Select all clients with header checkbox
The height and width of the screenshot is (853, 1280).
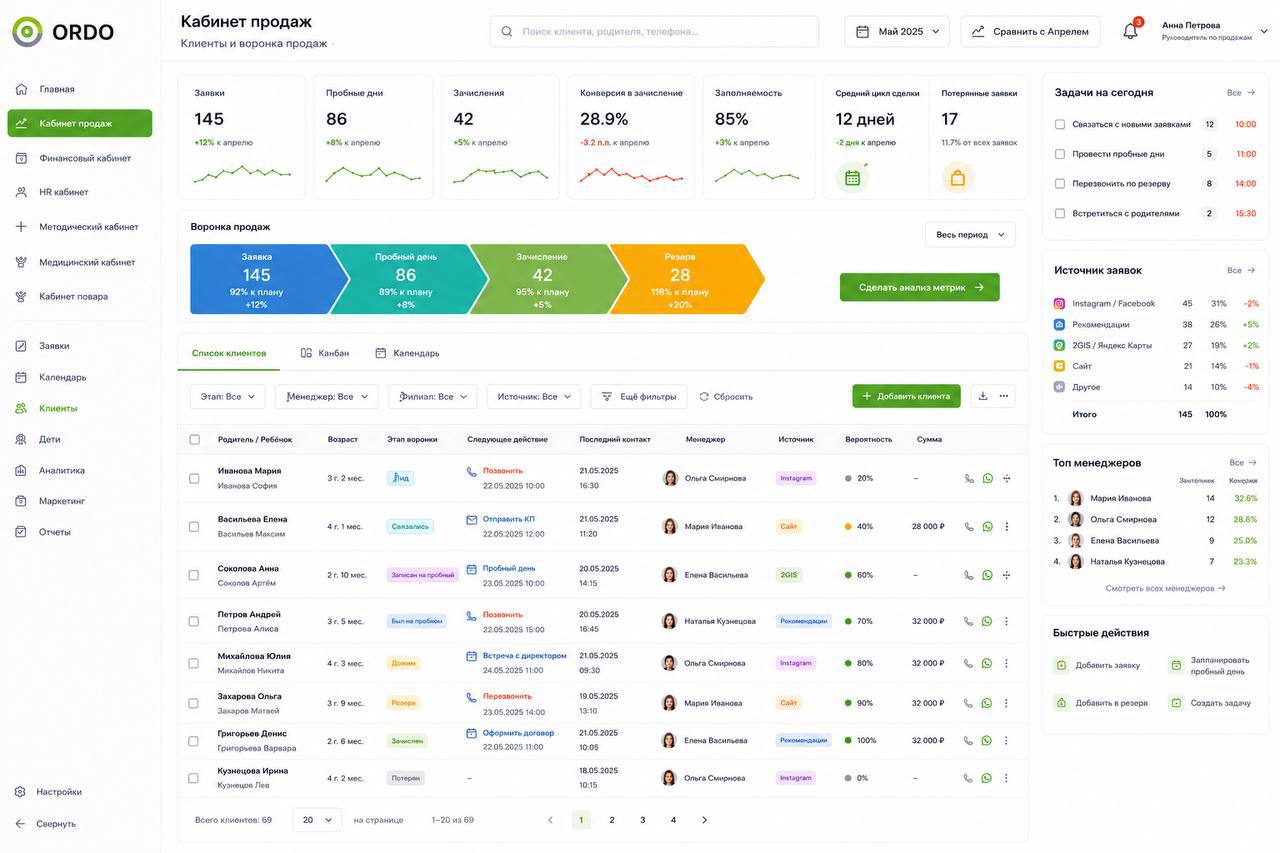(x=194, y=439)
